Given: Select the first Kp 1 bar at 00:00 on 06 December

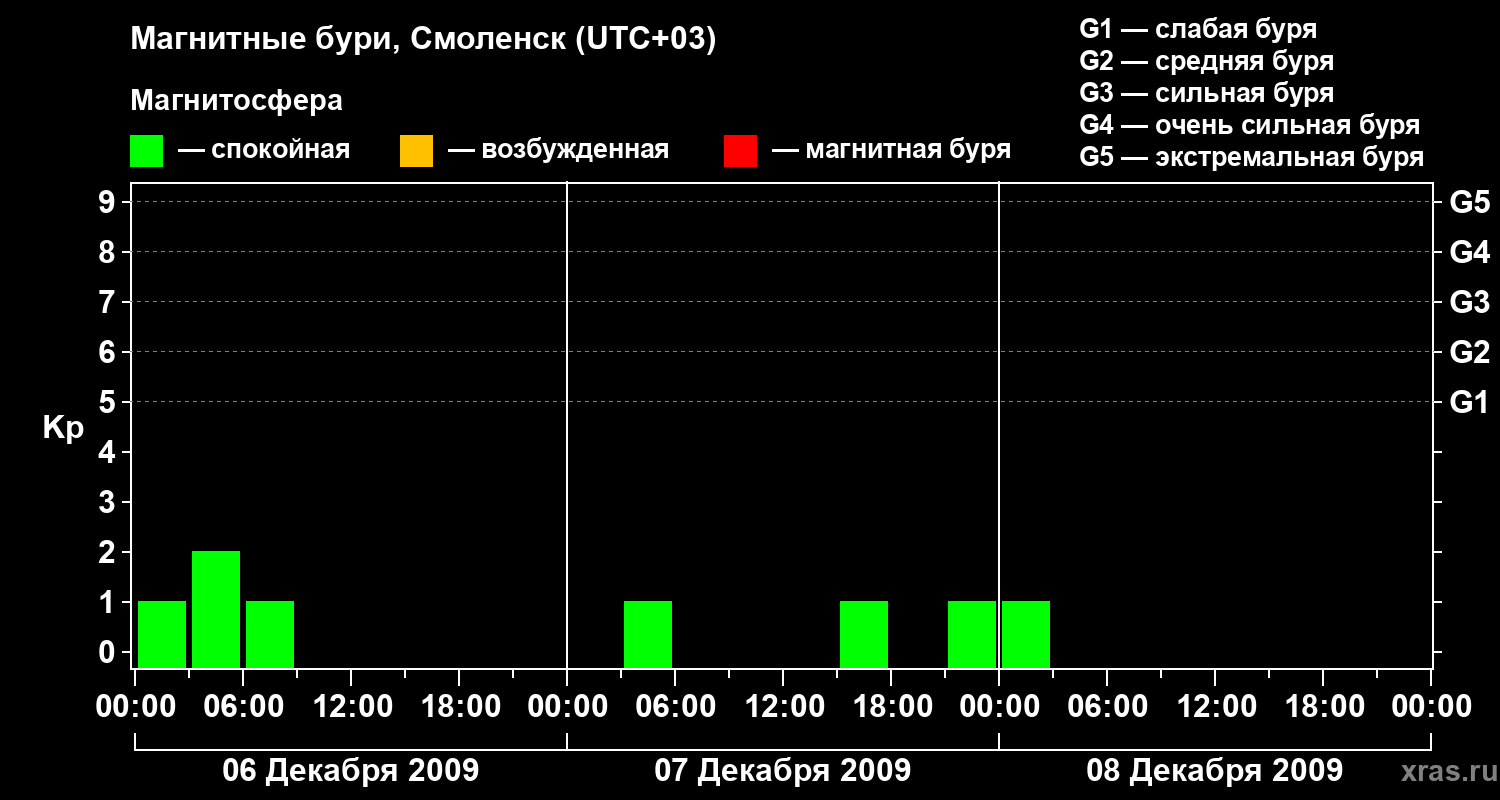Looking at the screenshot, I should click(162, 634).
